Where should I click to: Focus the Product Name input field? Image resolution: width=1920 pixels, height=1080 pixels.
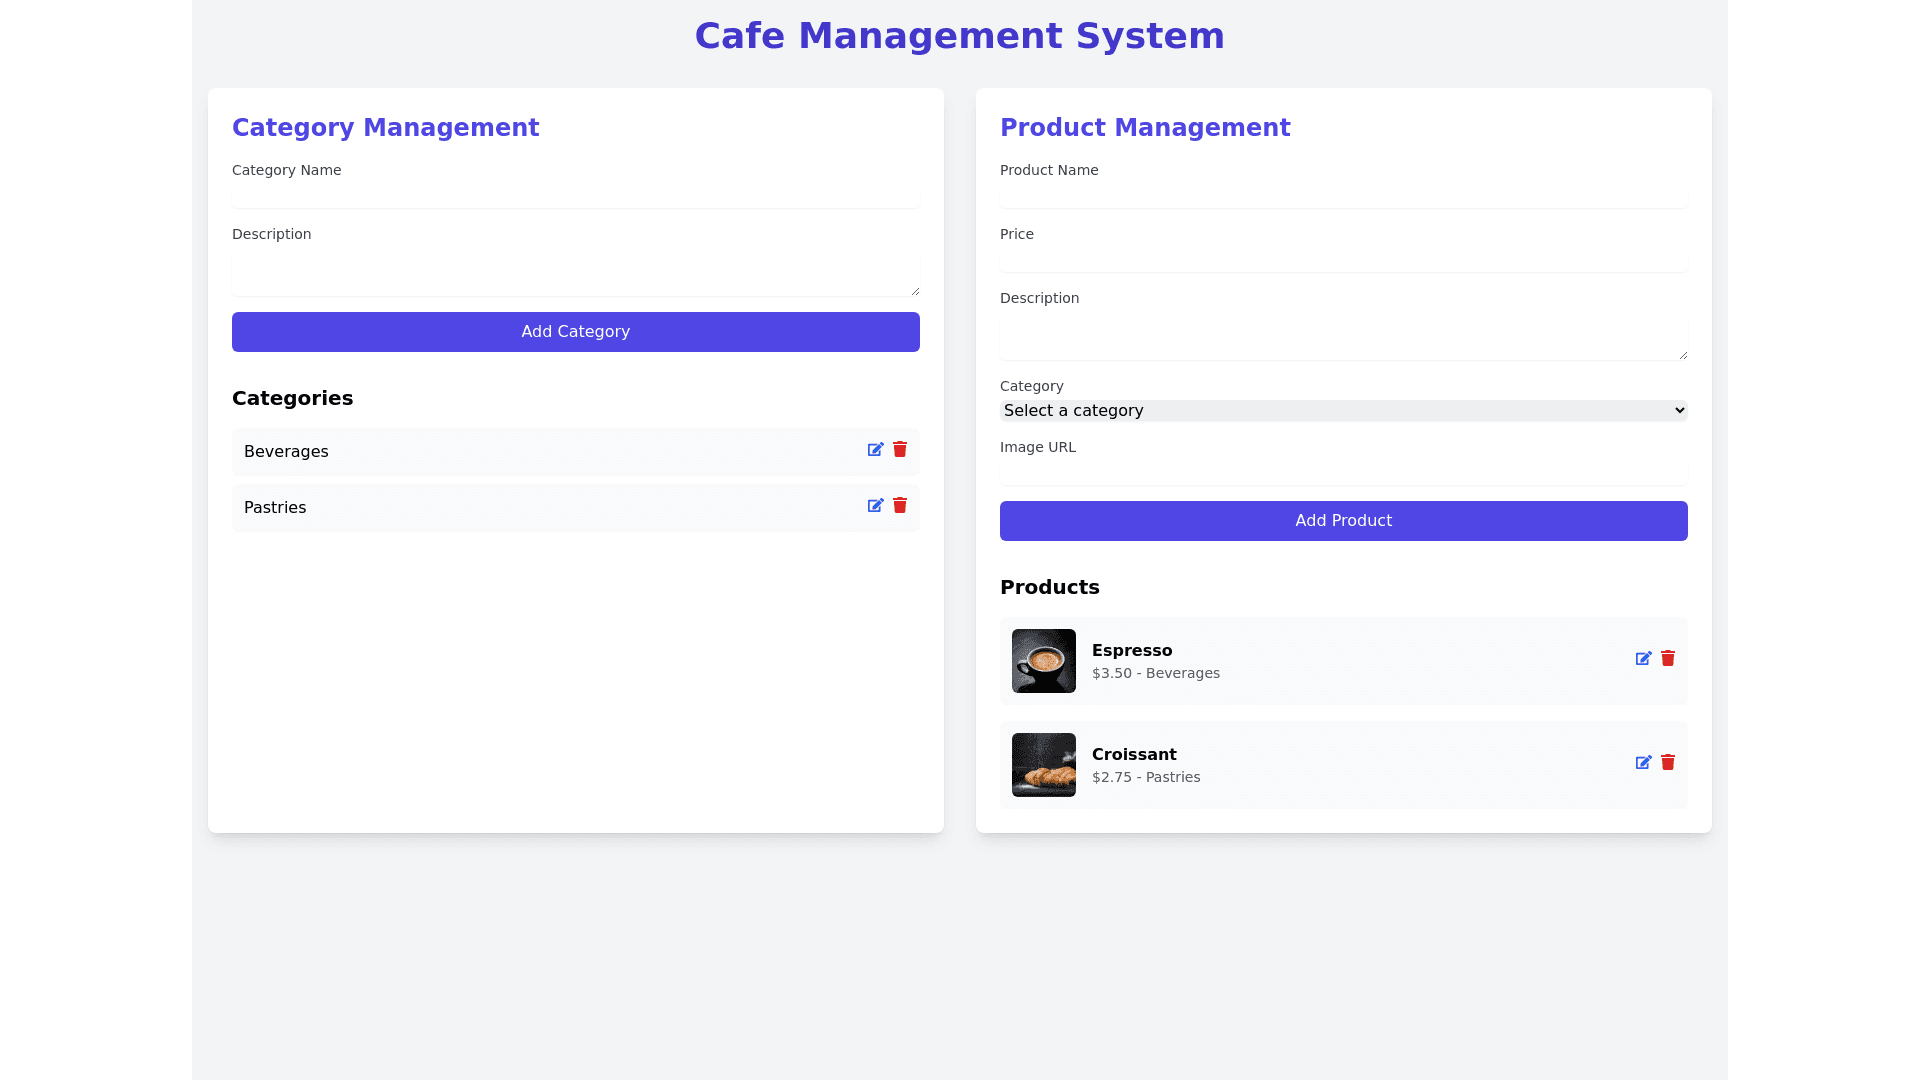1343,196
